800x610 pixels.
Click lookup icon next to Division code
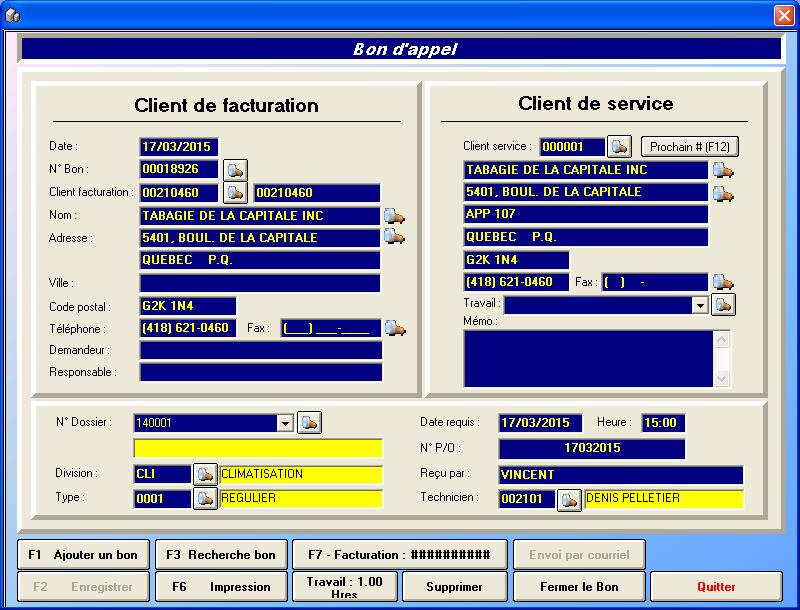click(205, 474)
